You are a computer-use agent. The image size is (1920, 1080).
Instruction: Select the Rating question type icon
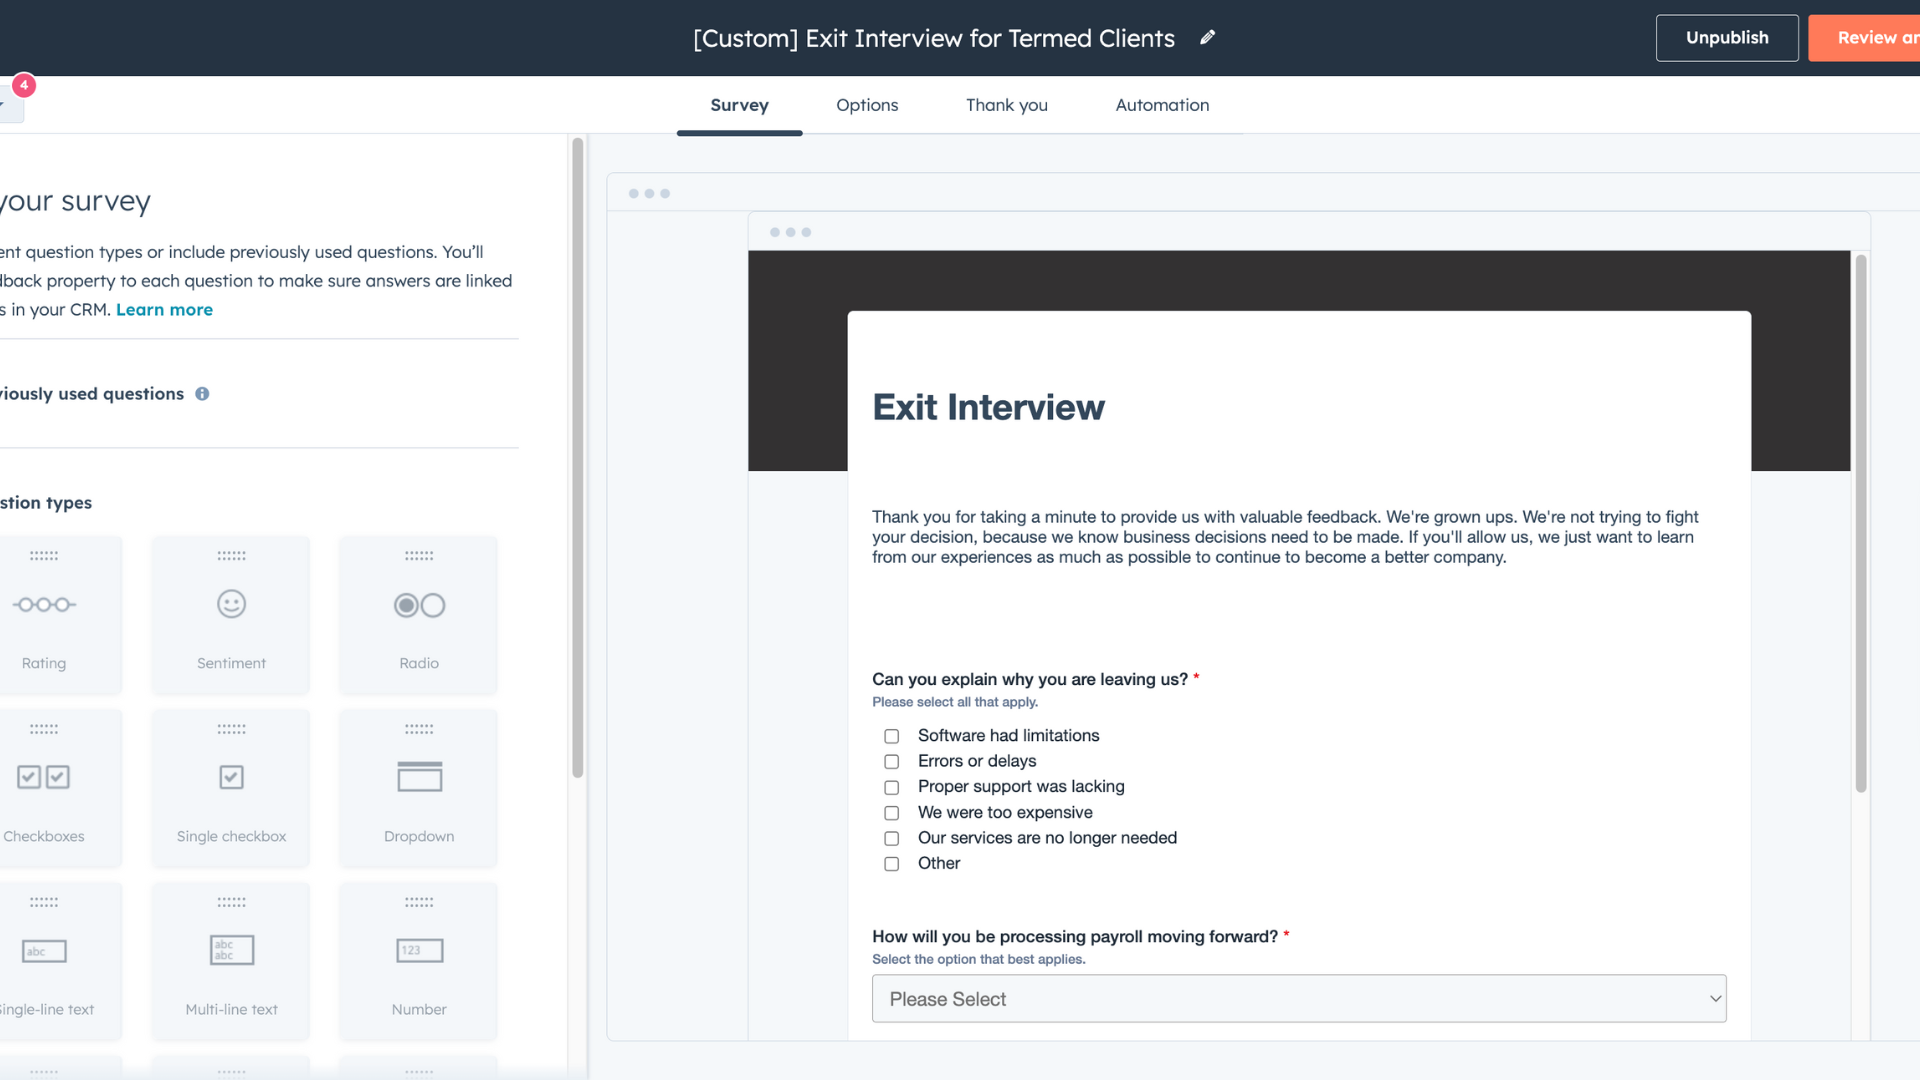(44, 605)
